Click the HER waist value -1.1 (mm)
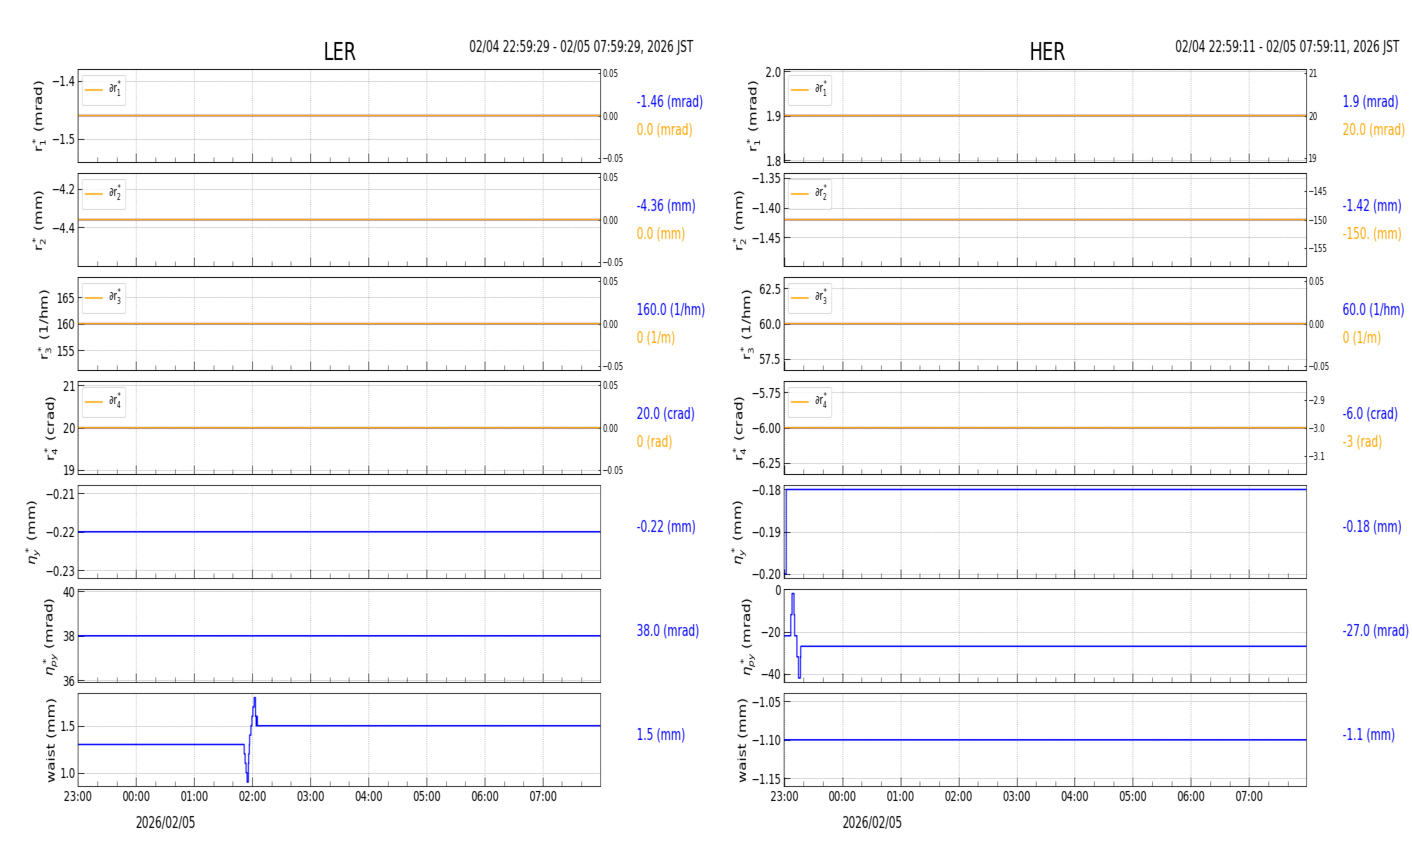Image resolution: width=1412 pixels, height=864 pixels. point(1369,734)
